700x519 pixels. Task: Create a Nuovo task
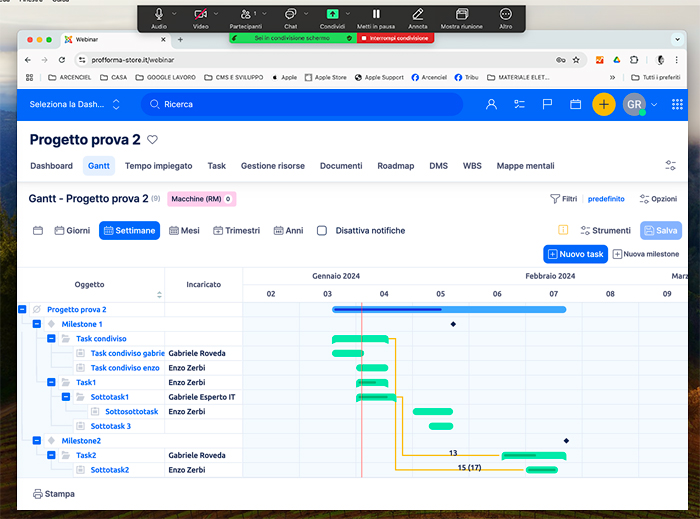(x=575, y=254)
